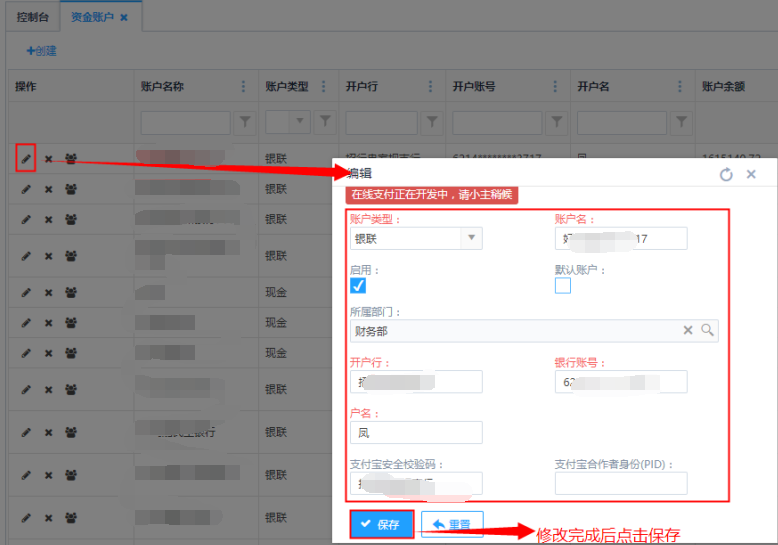Image resolution: width=778 pixels, height=545 pixels.
Task: Click the pencil edit icon in first row
Action: click(26, 158)
